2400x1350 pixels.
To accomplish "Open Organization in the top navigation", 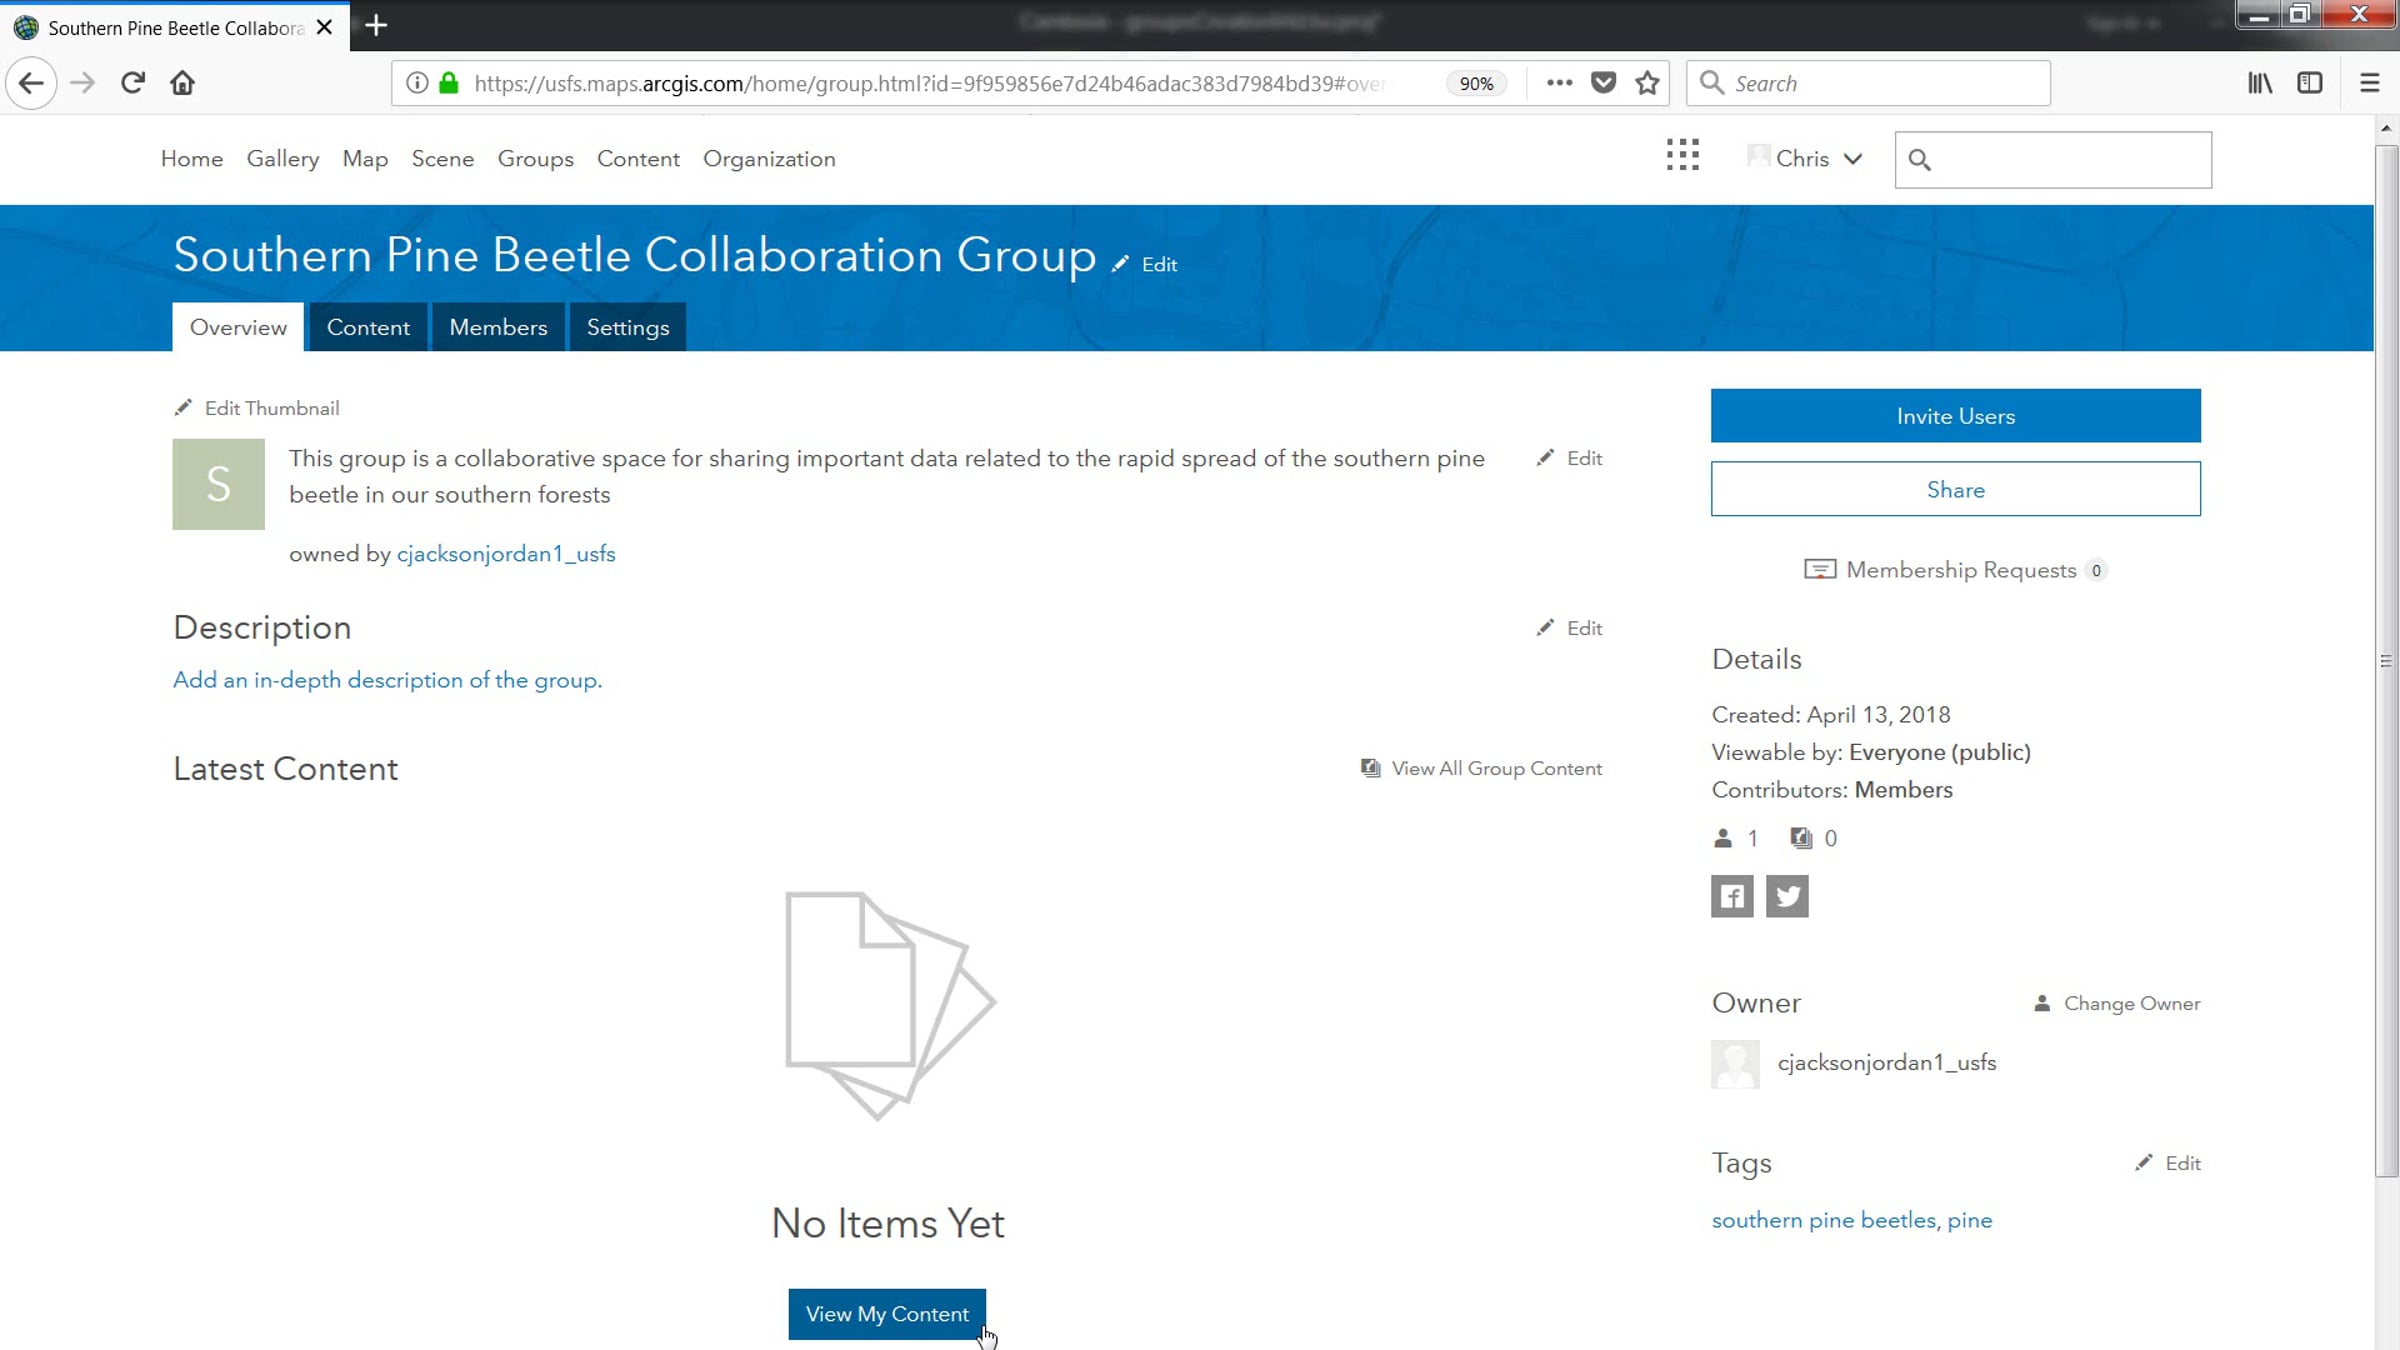I will (x=769, y=159).
